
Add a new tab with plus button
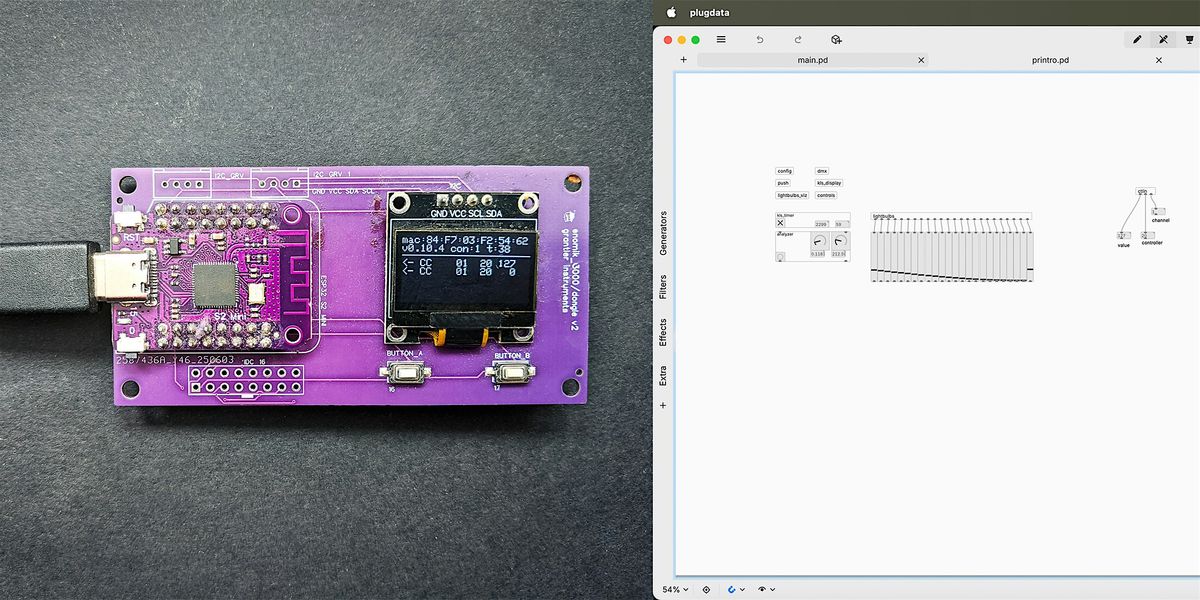[684, 60]
